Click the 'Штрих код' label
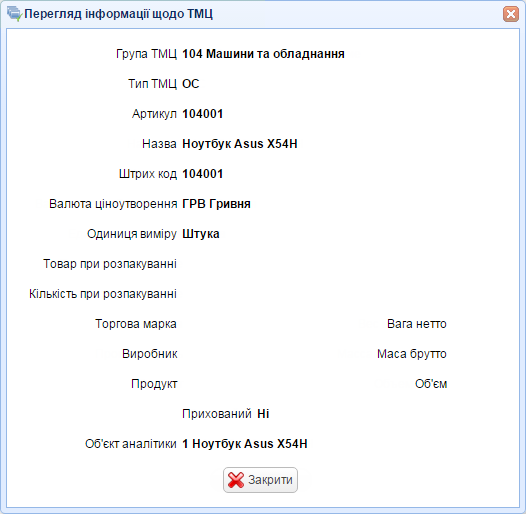This screenshot has height=514, width=526. (148, 174)
